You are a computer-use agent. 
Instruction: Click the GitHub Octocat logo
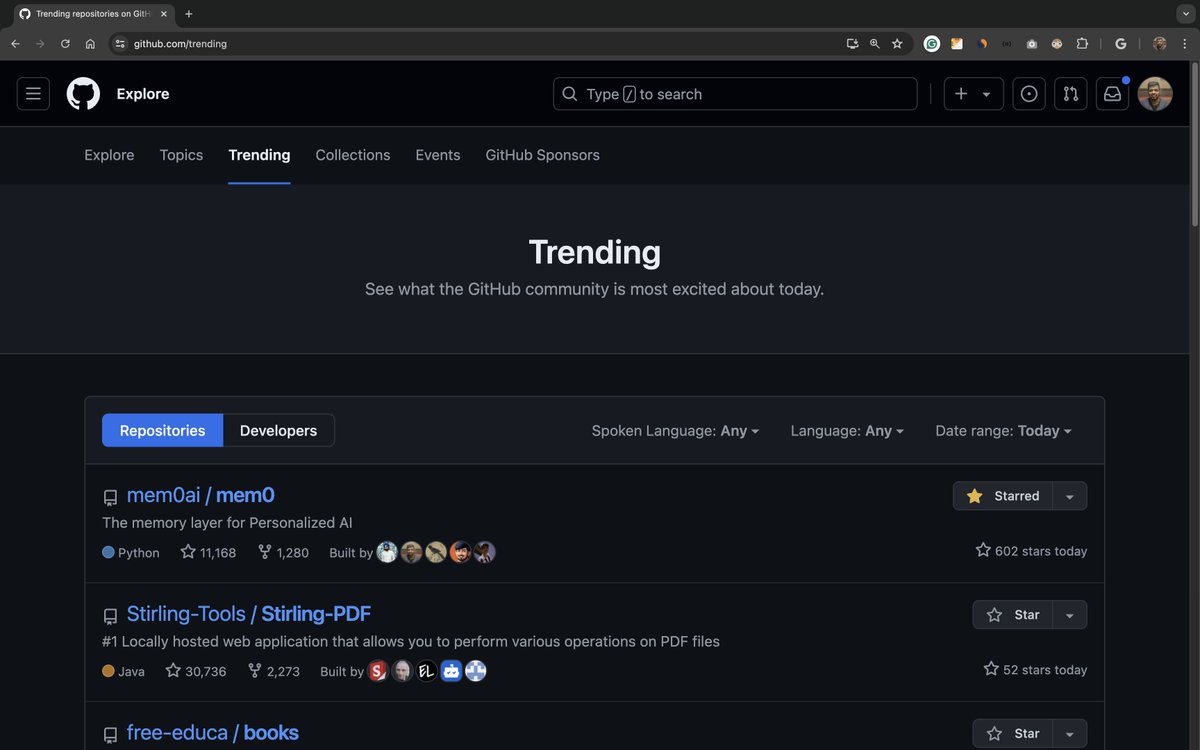click(x=83, y=94)
